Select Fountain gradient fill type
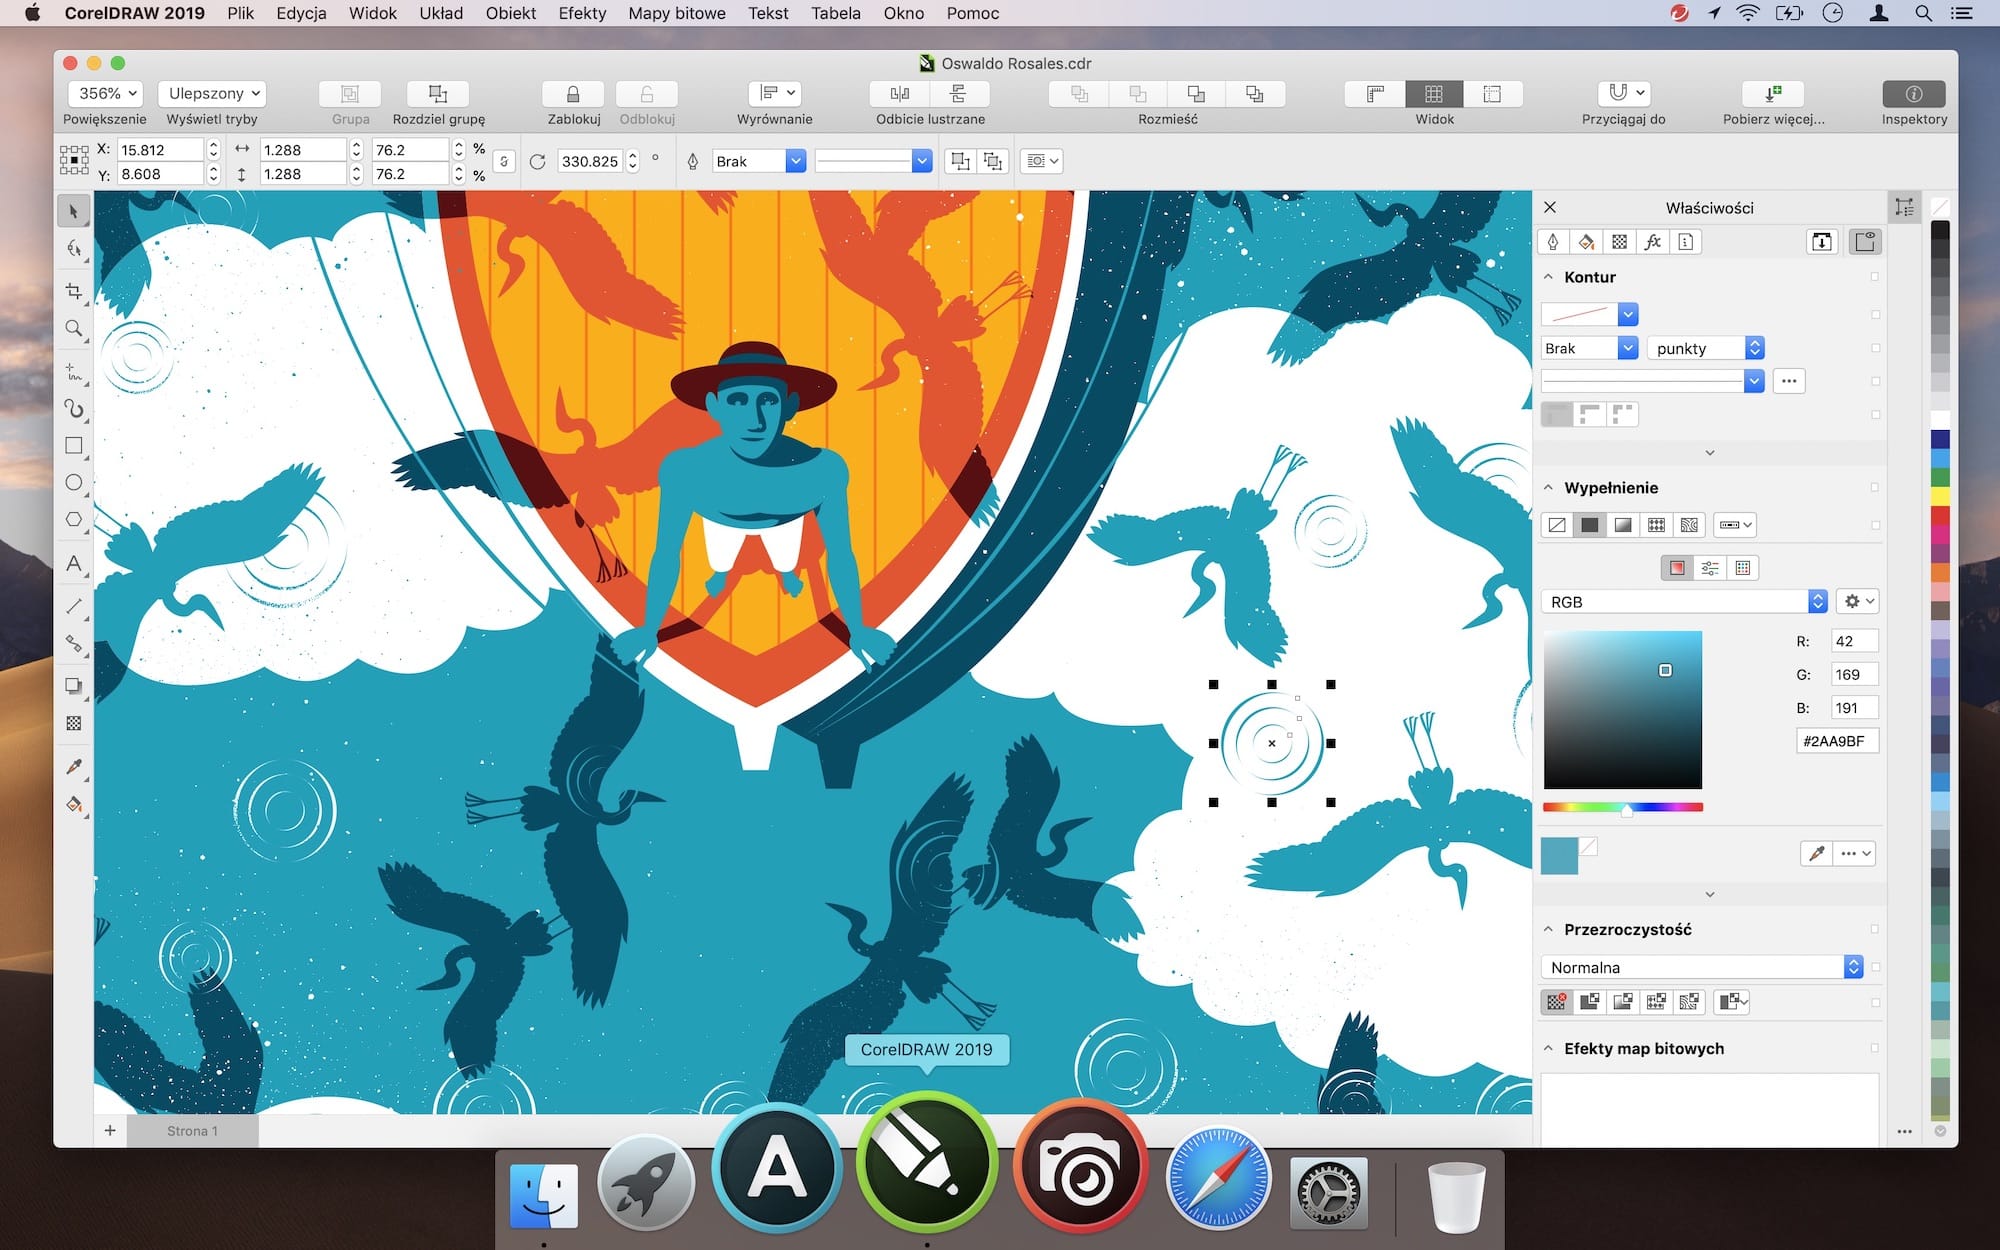This screenshot has width=2000, height=1250. pos(1623,525)
